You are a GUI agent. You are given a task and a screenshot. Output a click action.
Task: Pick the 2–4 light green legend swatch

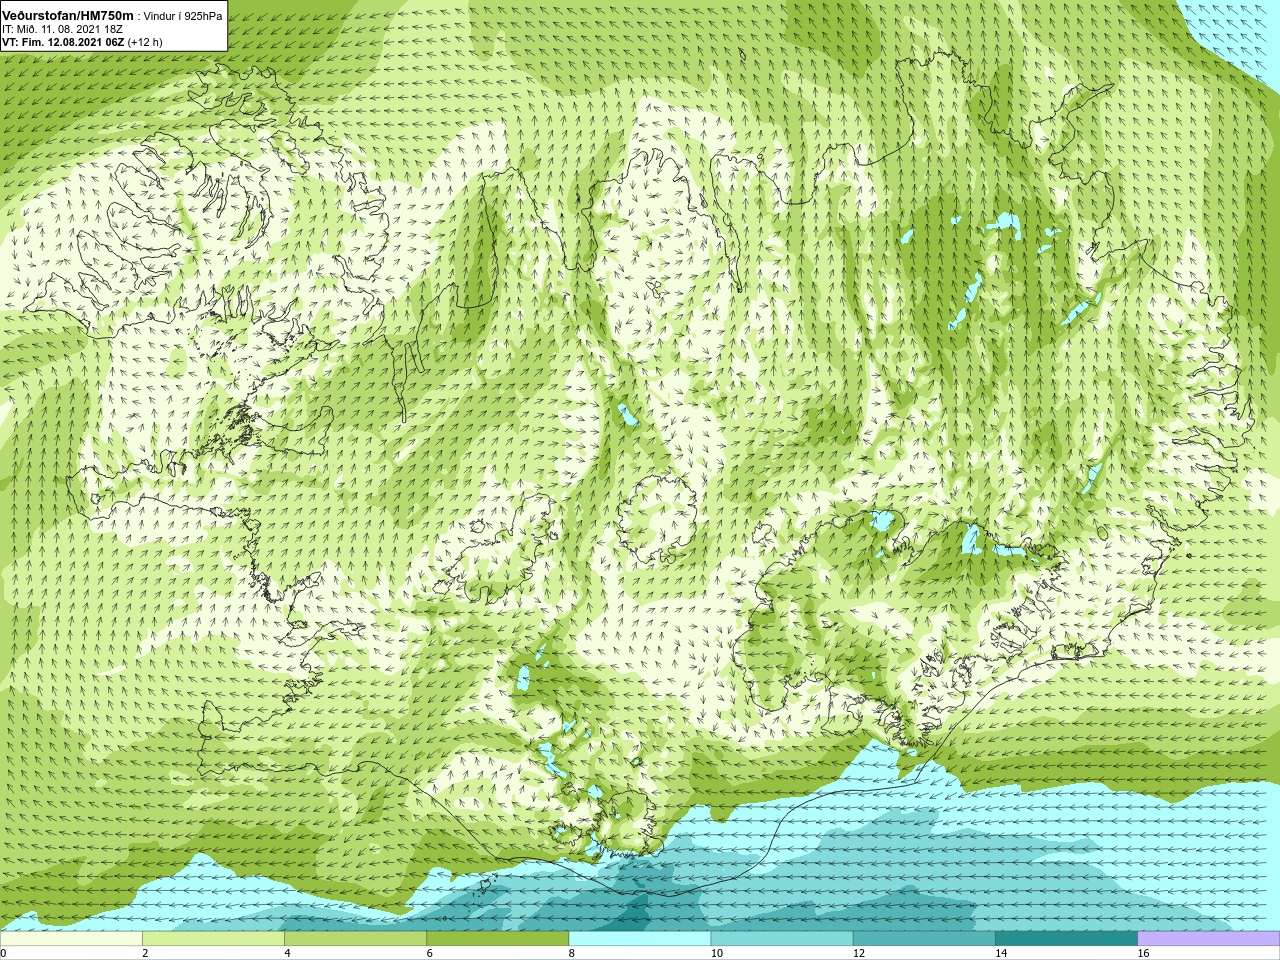pyautogui.click(x=213, y=939)
